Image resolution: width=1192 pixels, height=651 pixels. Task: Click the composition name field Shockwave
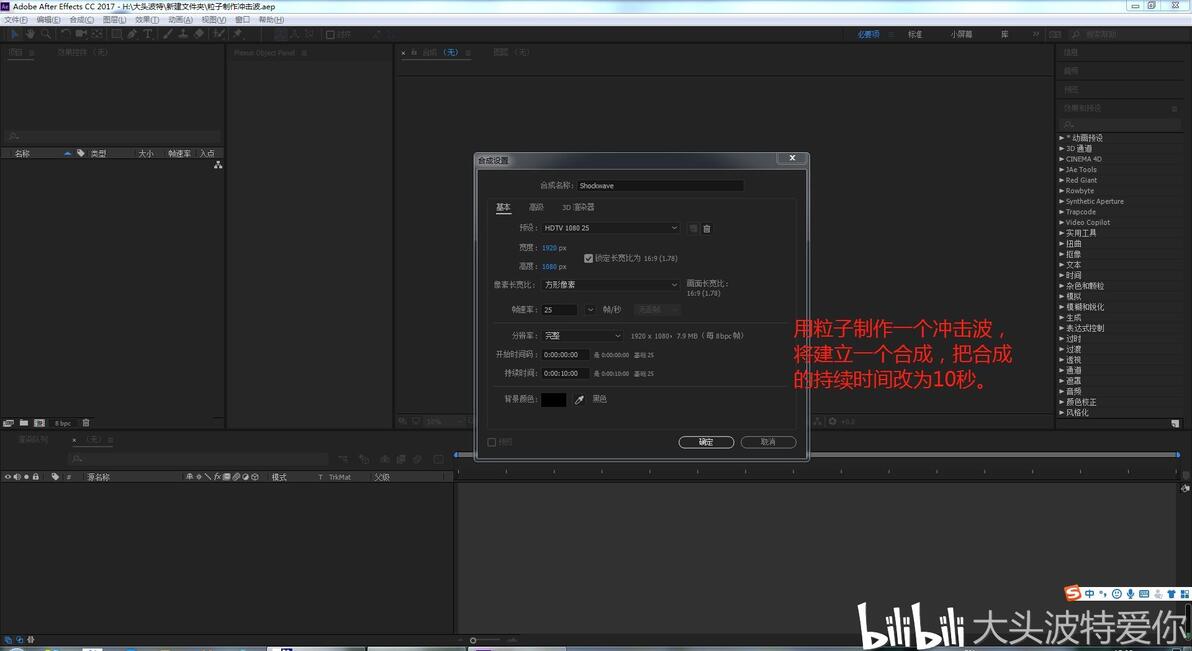660,186
